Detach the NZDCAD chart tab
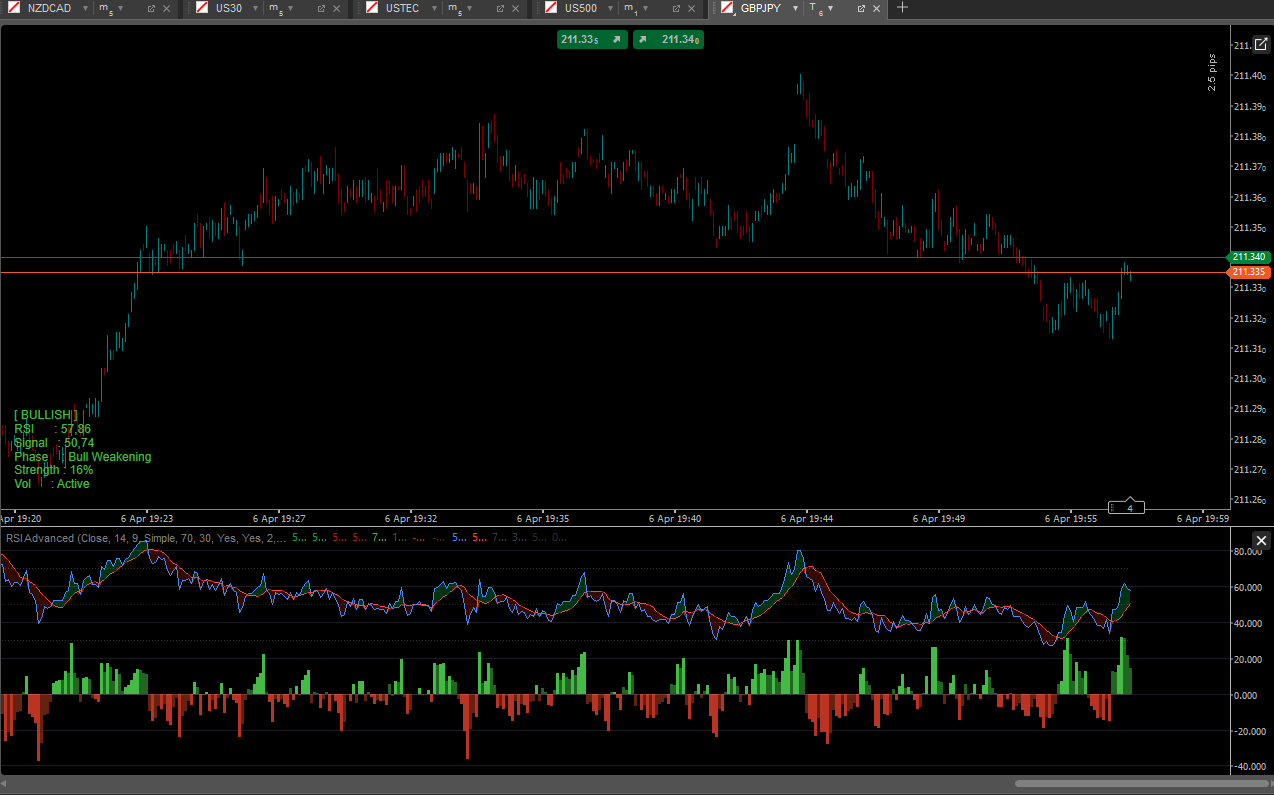 [x=151, y=8]
